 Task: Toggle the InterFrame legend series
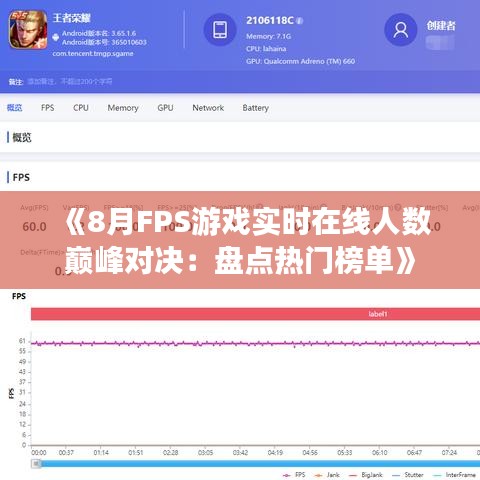[454, 475]
